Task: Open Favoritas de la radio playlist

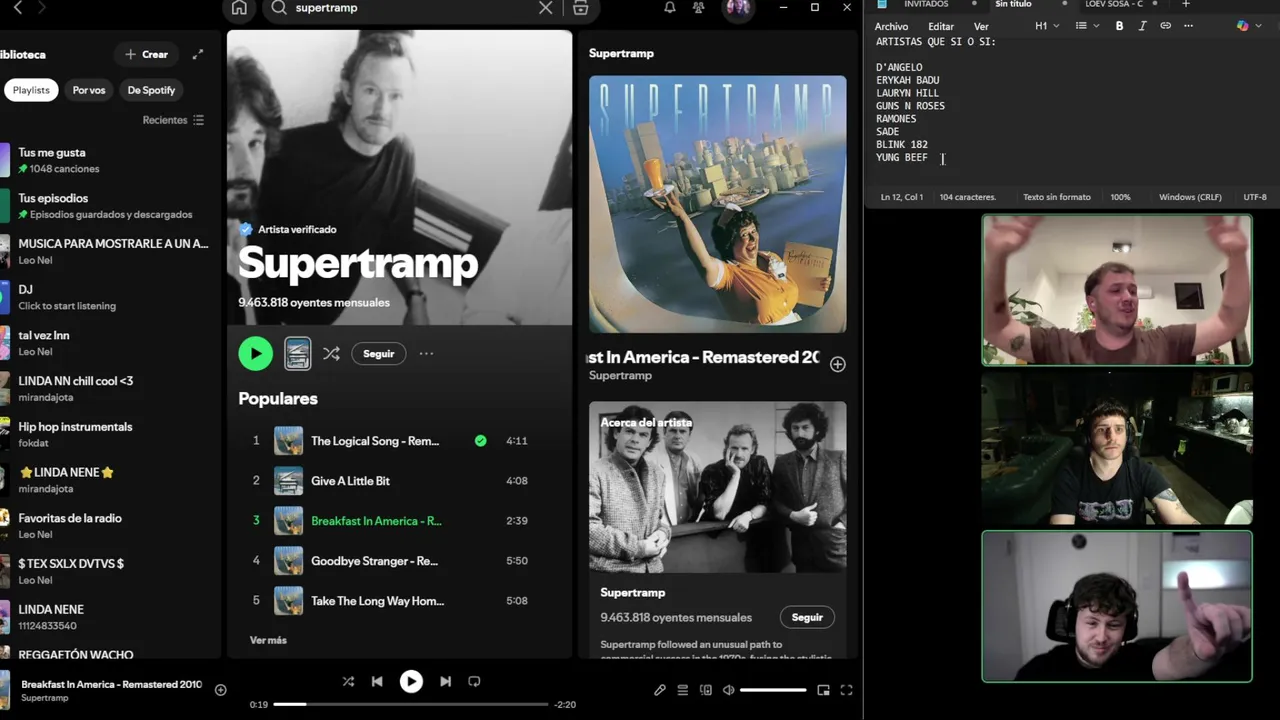Action: point(110,526)
